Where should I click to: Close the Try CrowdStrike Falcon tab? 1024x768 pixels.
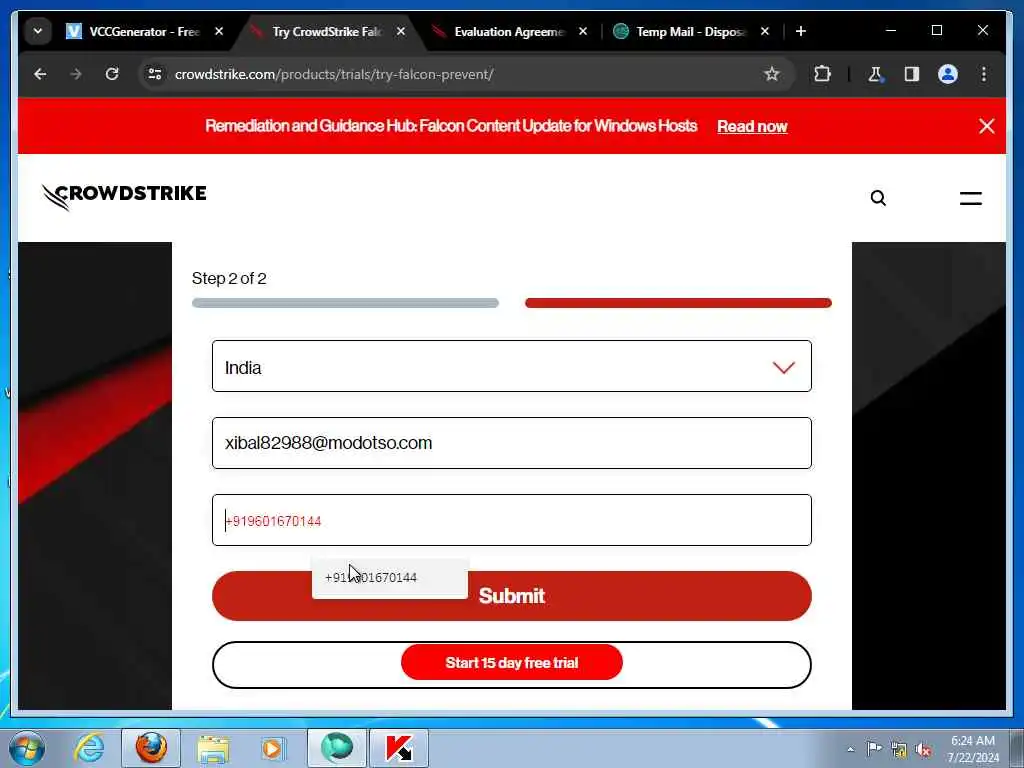[x=401, y=31]
